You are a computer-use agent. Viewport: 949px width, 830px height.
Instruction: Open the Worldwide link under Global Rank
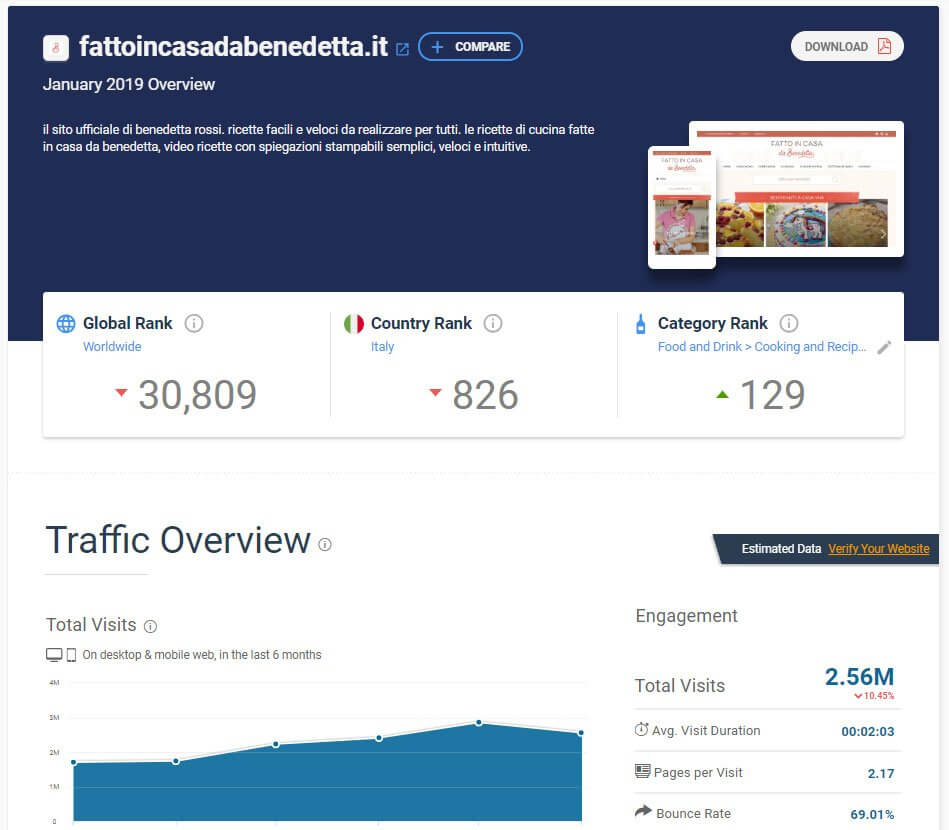112,347
